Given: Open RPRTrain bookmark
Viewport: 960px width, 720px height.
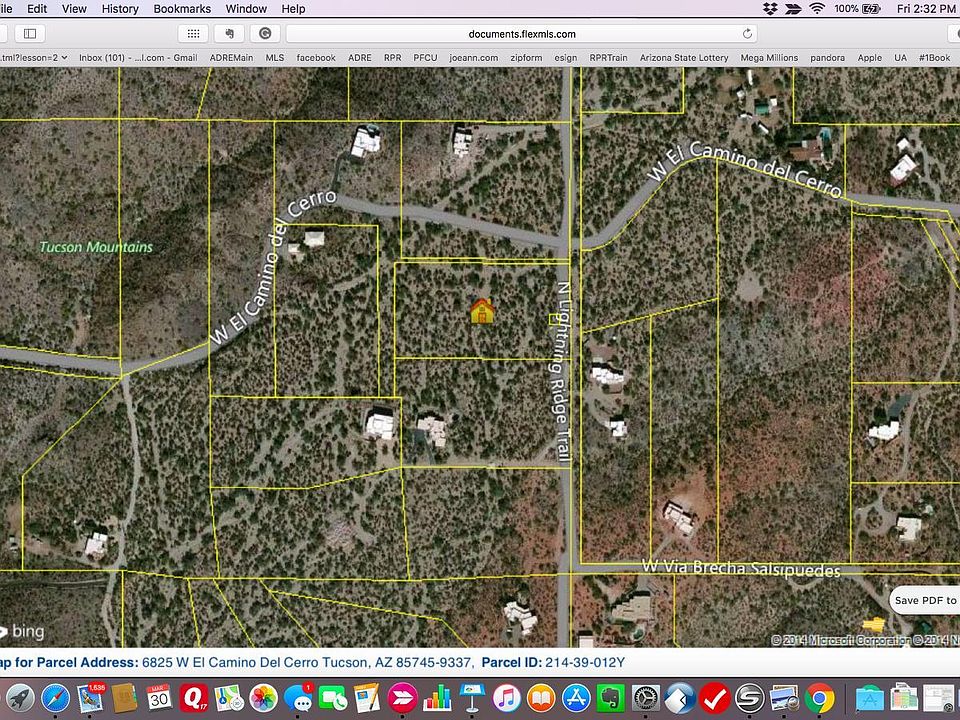Looking at the screenshot, I should point(609,58).
